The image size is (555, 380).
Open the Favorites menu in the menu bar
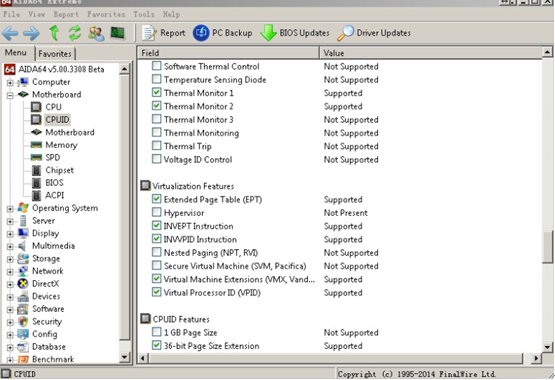tap(106, 15)
